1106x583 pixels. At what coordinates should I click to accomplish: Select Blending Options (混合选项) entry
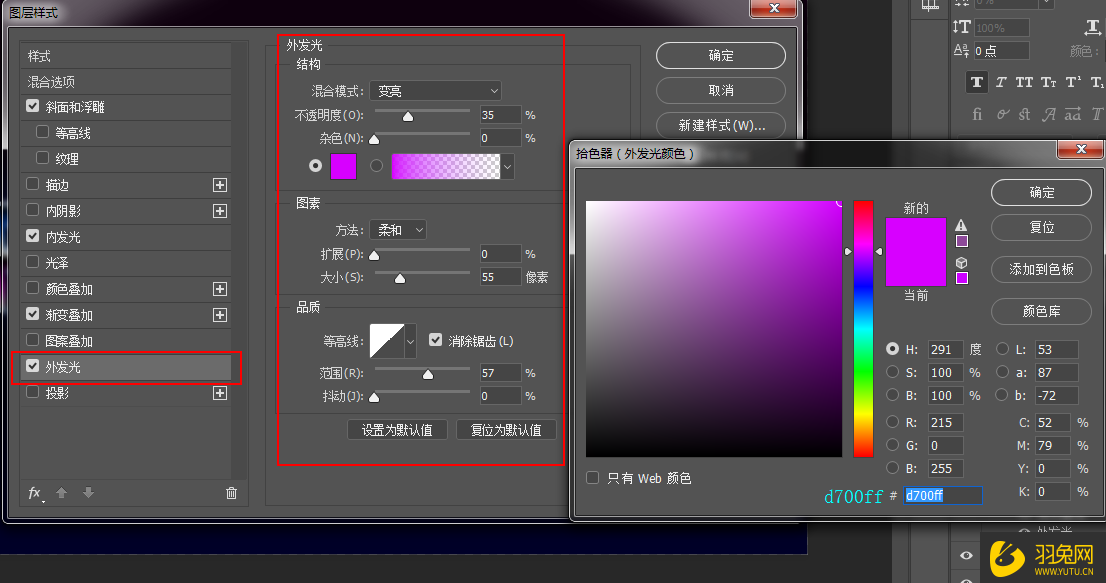pos(126,82)
